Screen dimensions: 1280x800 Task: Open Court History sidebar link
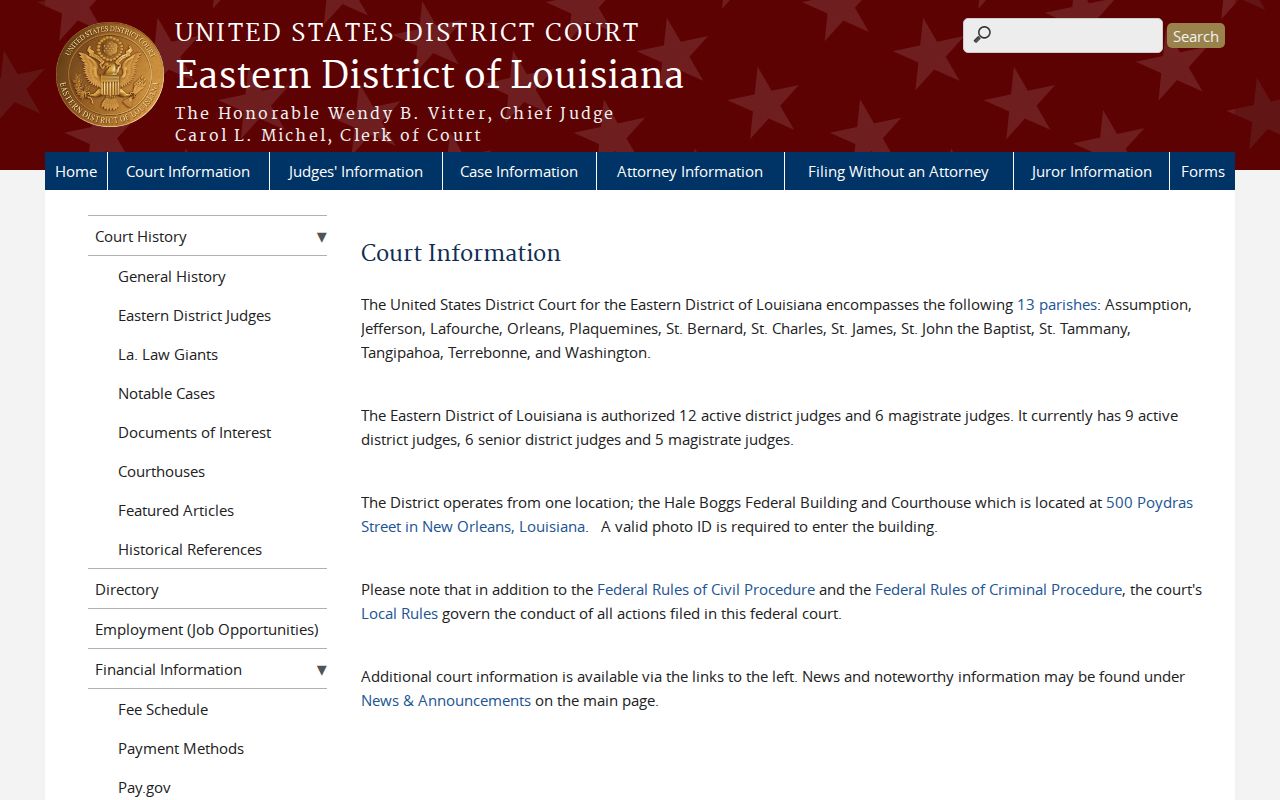click(141, 237)
